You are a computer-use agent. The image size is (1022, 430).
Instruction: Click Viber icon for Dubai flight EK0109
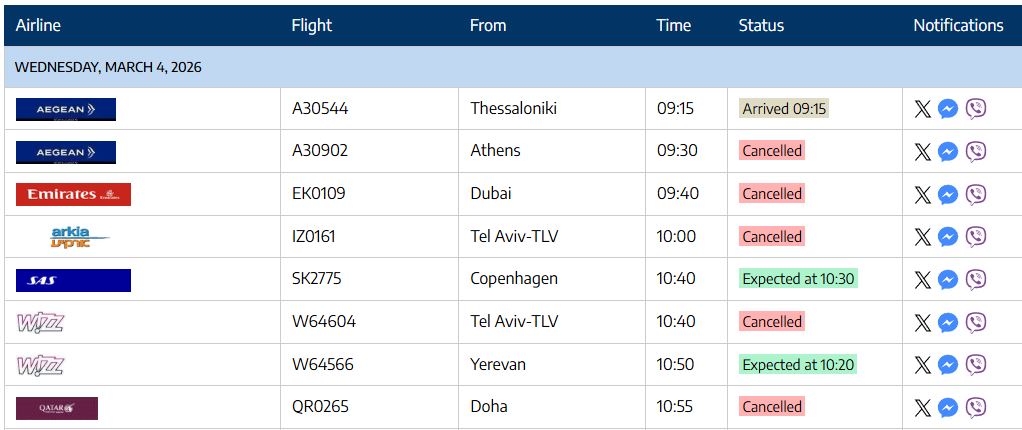click(976, 194)
